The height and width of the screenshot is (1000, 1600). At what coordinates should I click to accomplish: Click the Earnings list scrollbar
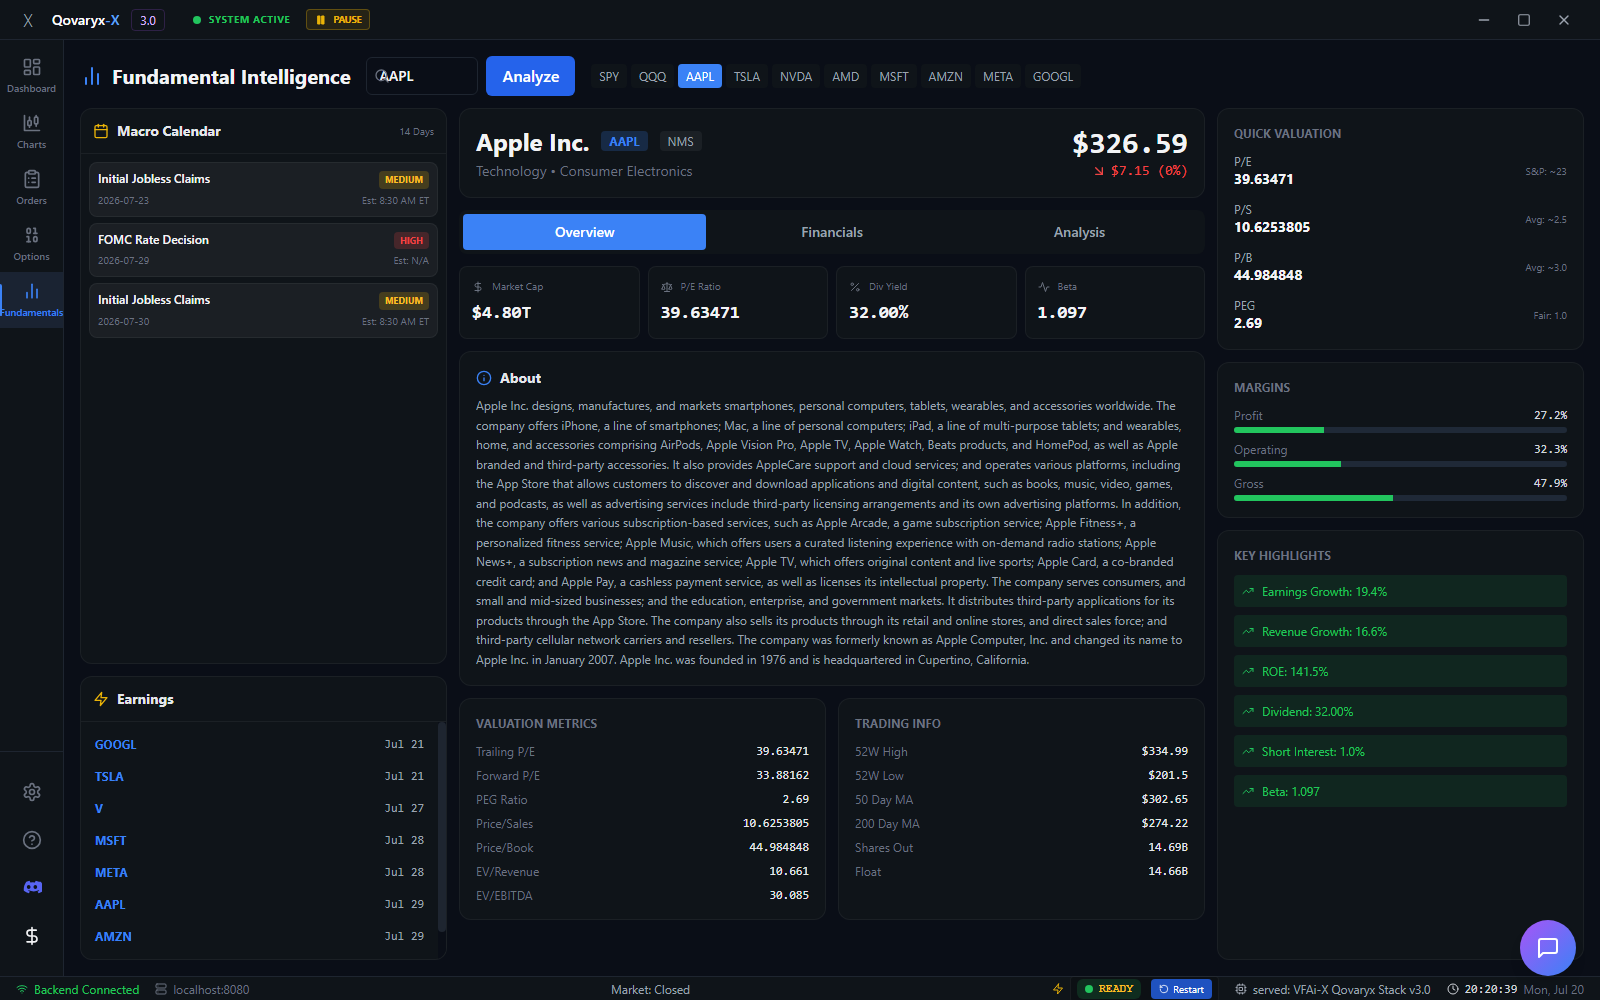(441, 826)
